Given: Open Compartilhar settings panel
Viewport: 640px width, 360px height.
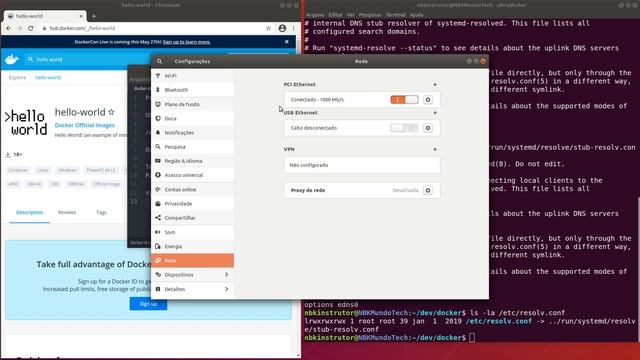Looking at the screenshot, I should click(x=192, y=218).
